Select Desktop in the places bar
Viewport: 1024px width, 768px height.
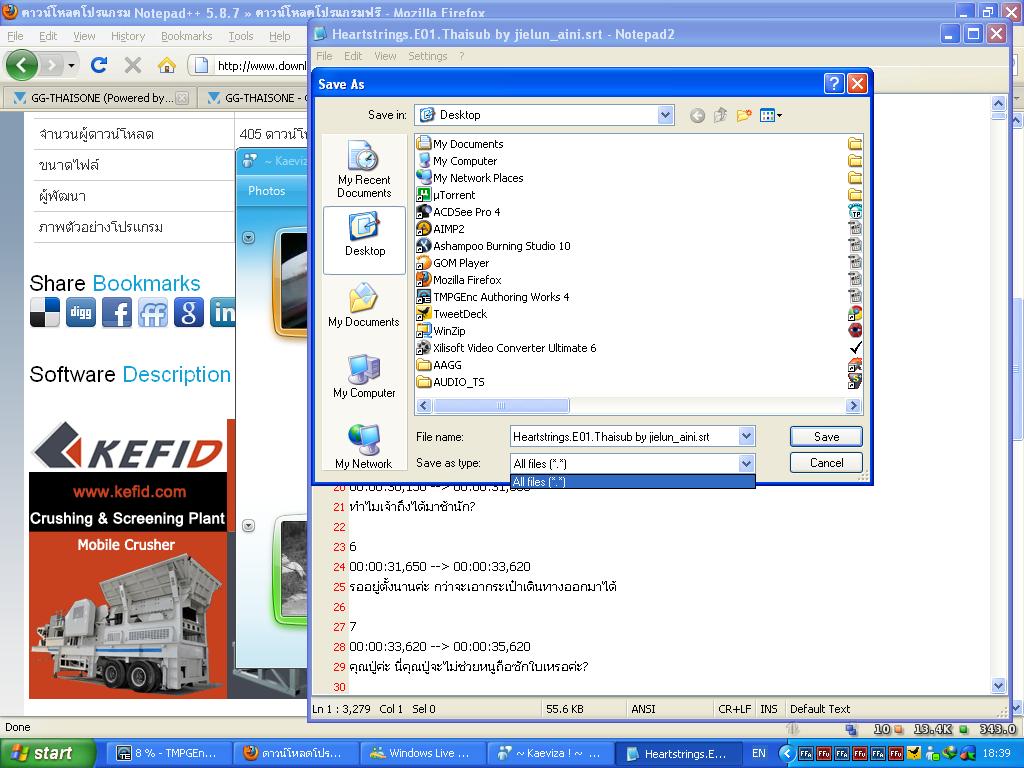[364, 240]
